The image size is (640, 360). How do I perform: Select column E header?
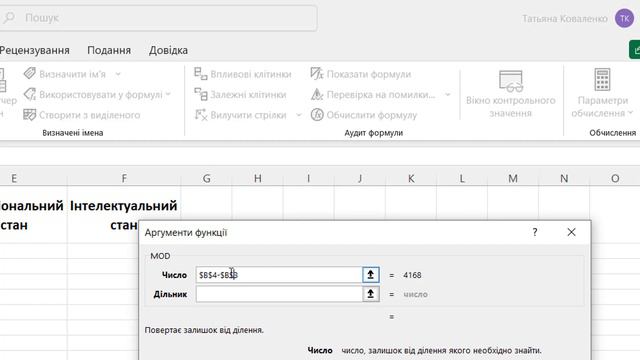[33, 178]
